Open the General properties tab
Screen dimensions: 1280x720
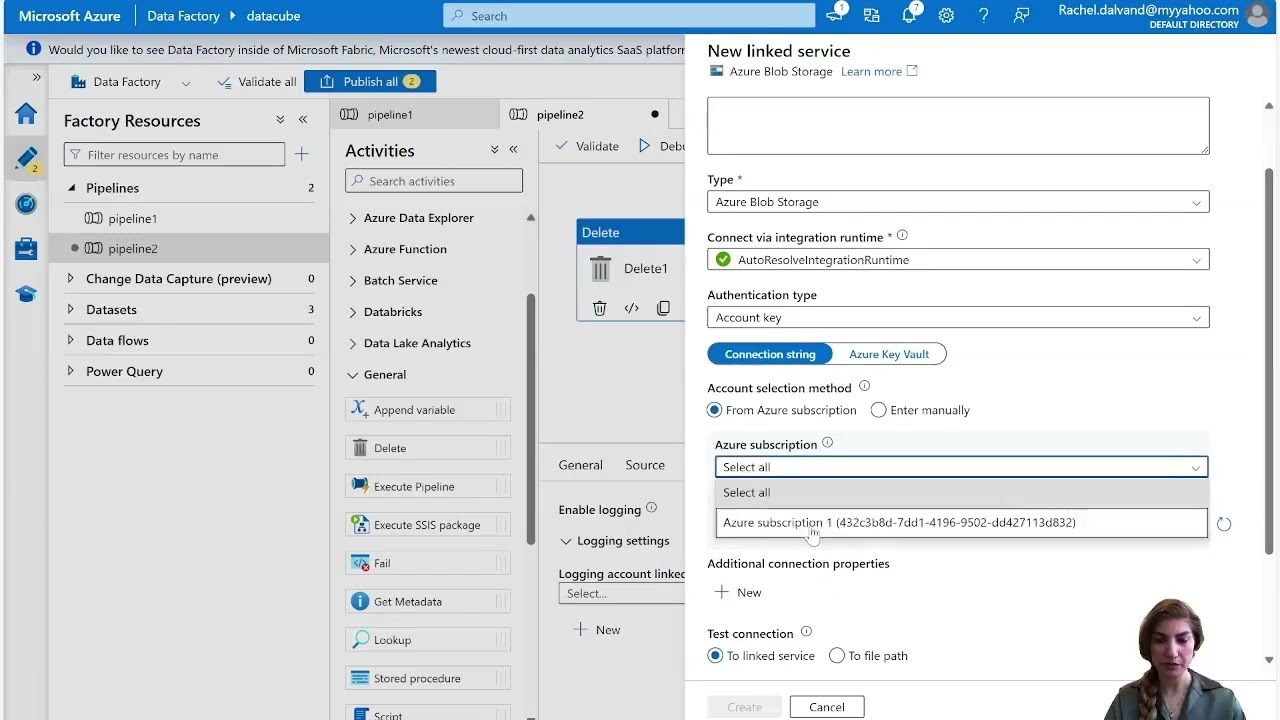[x=580, y=465]
